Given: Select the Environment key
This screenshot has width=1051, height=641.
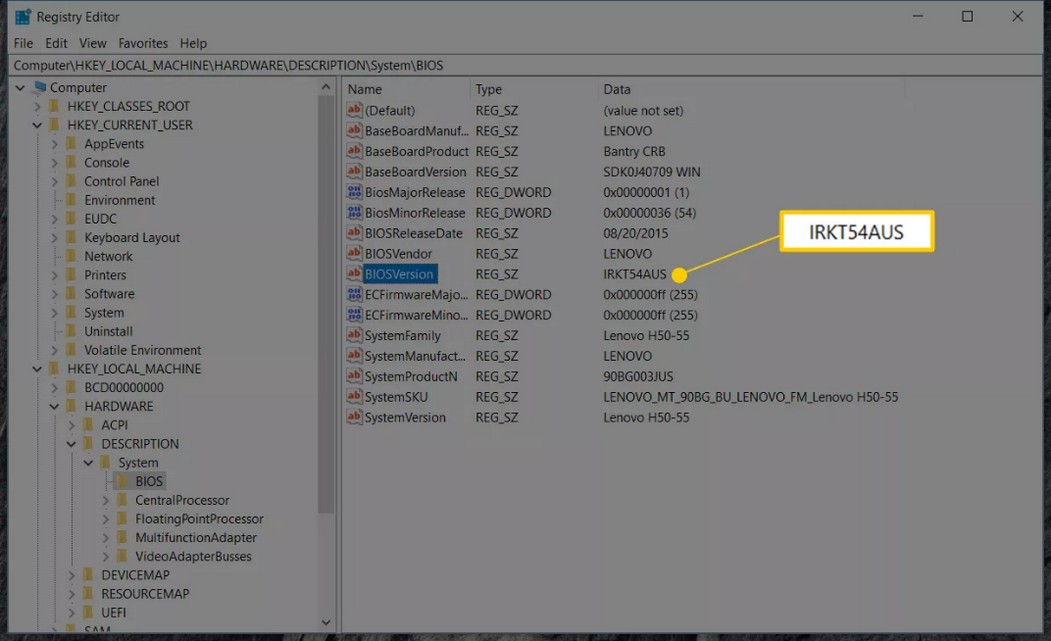Looking at the screenshot, I should click(119, 200).
